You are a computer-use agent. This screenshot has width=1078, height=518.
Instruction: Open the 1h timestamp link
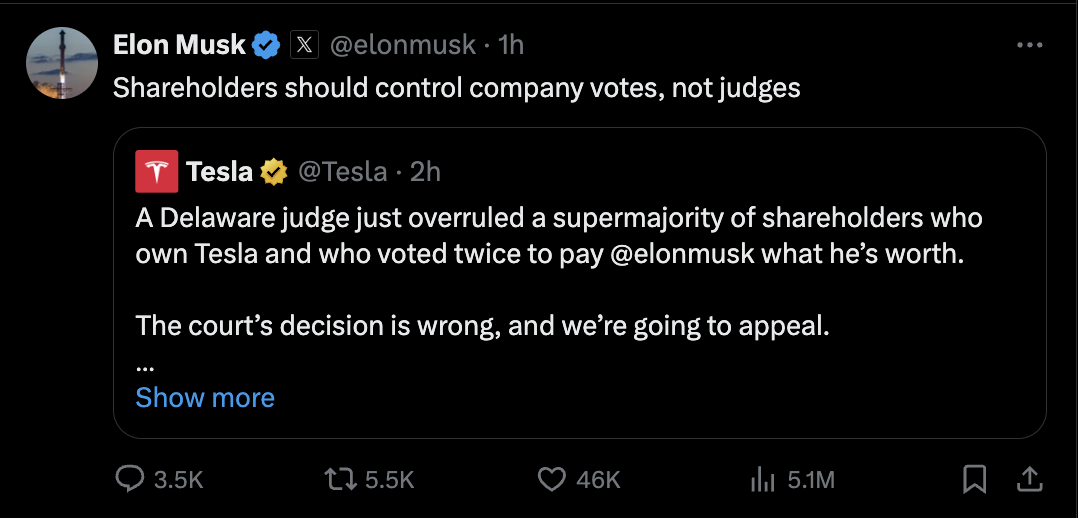(510, 45)
